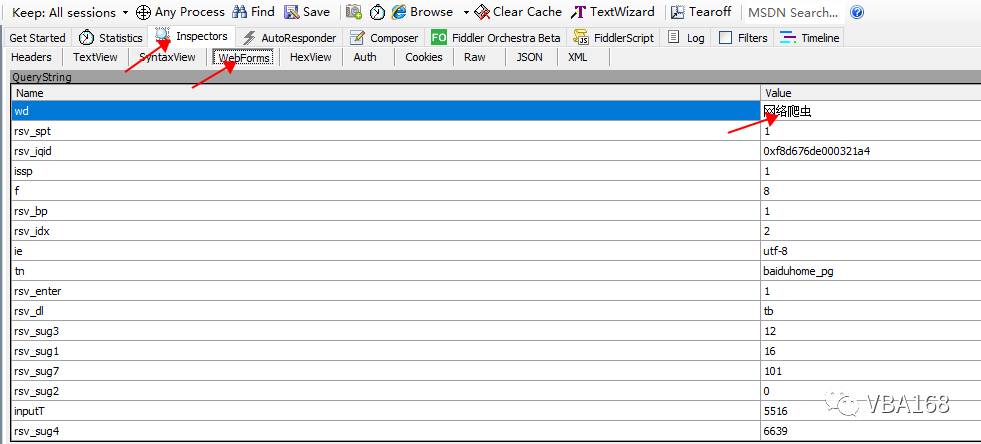
Task: Click the blue help question mark icon
Action: (x=857, y=13)
